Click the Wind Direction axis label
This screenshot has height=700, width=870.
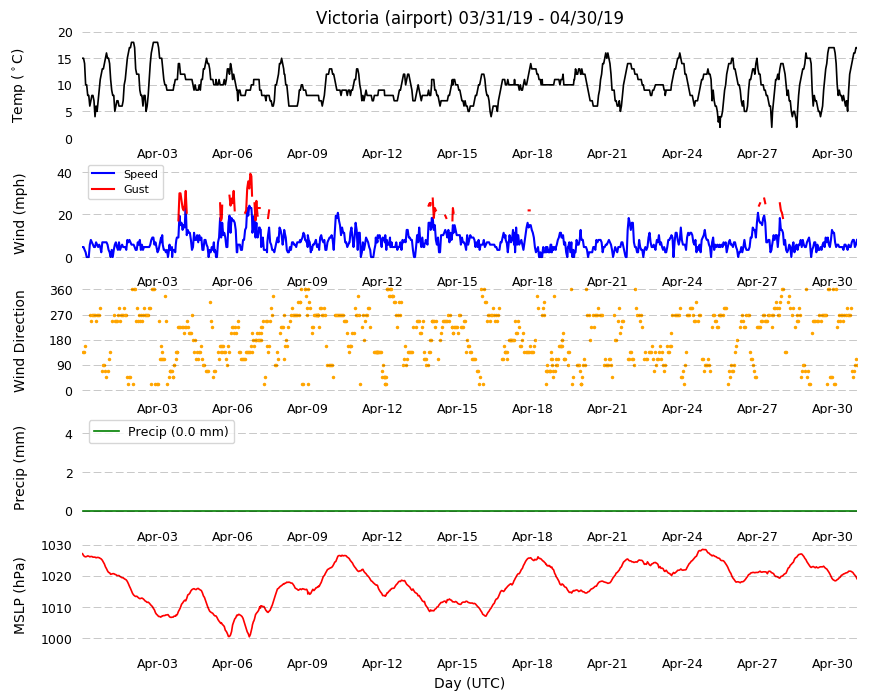(19, 342)
